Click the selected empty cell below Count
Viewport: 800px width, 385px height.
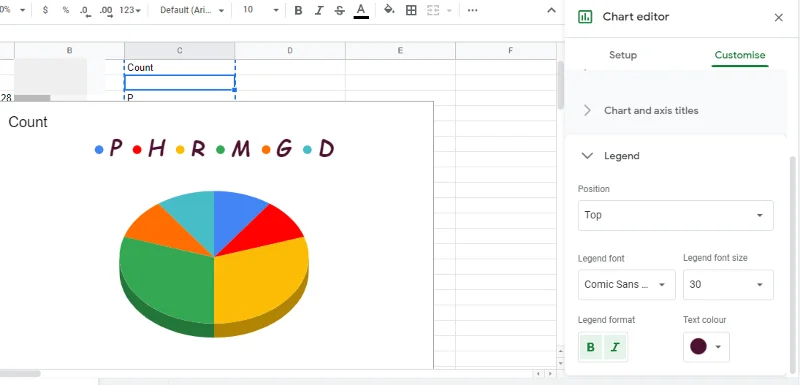click(x=180, y=83)
